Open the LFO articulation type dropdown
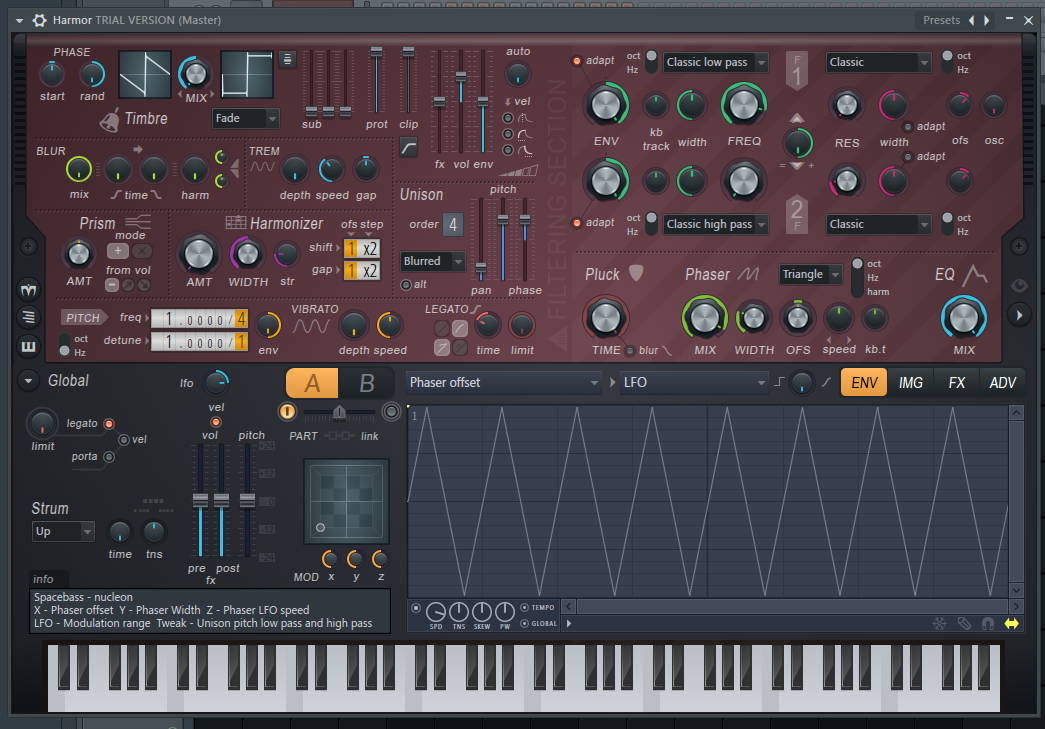The height and width of the screenshot is (729, 1045). (694, 382)
